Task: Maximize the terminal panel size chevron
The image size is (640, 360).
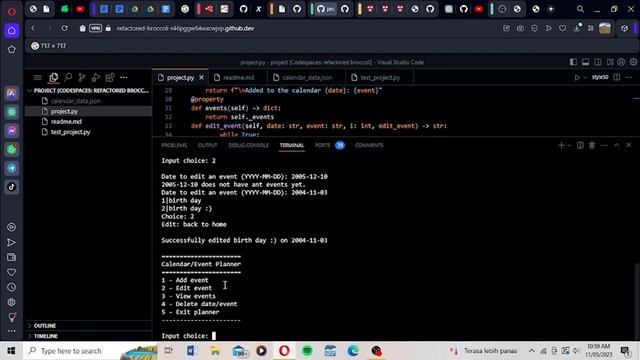Action: point(617,145)
